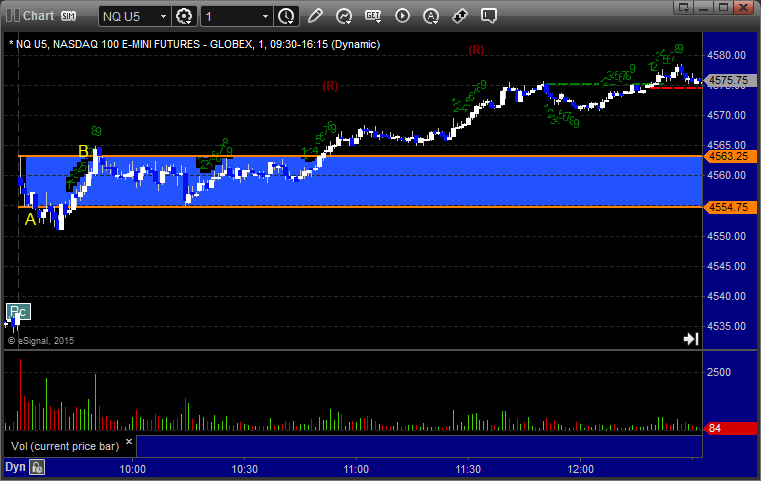Click the 4554.75 orange price label
The image size is (761, 481).
pos(729,207)
